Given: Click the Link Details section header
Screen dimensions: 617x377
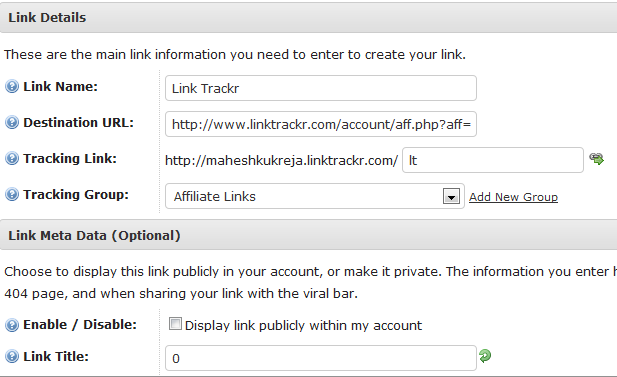Looking at the screenshot, I should [x=308, y=18].
